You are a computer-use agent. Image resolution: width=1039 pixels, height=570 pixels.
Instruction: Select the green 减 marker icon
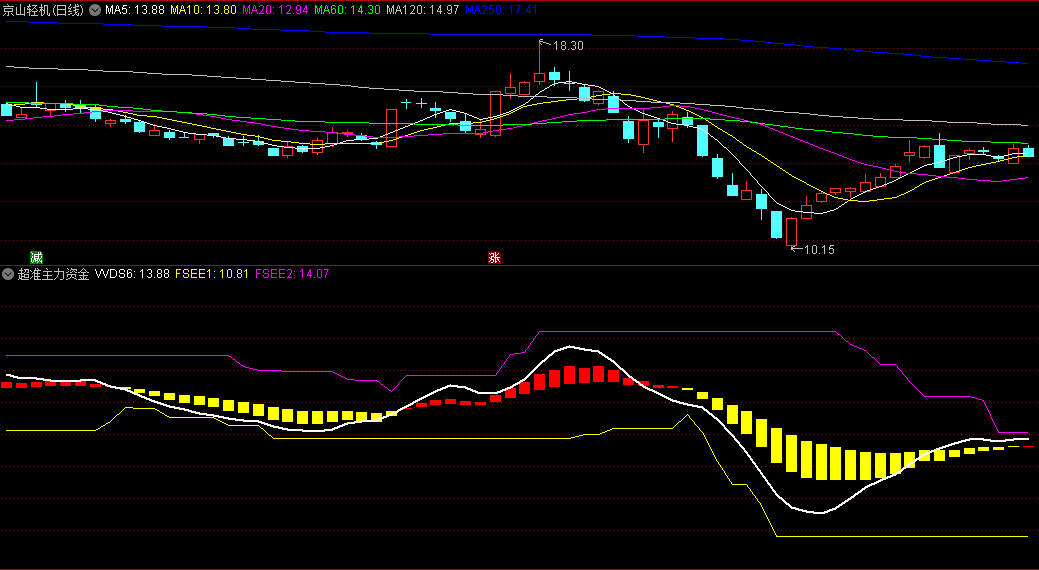click(36, 257)
